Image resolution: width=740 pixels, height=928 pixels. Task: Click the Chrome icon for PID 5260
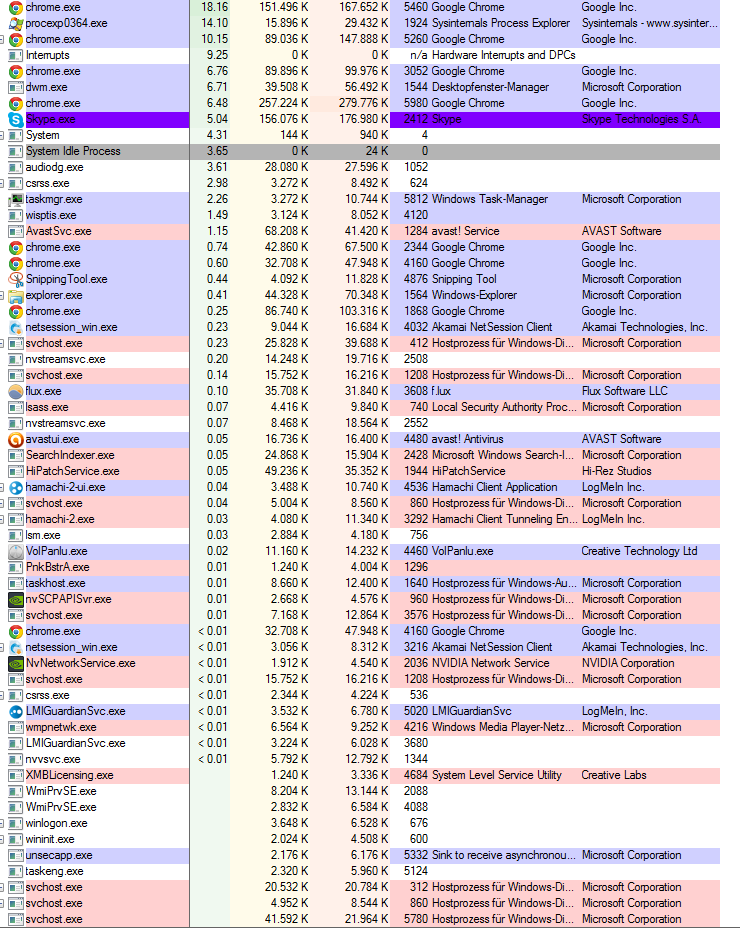click(16, 39)
